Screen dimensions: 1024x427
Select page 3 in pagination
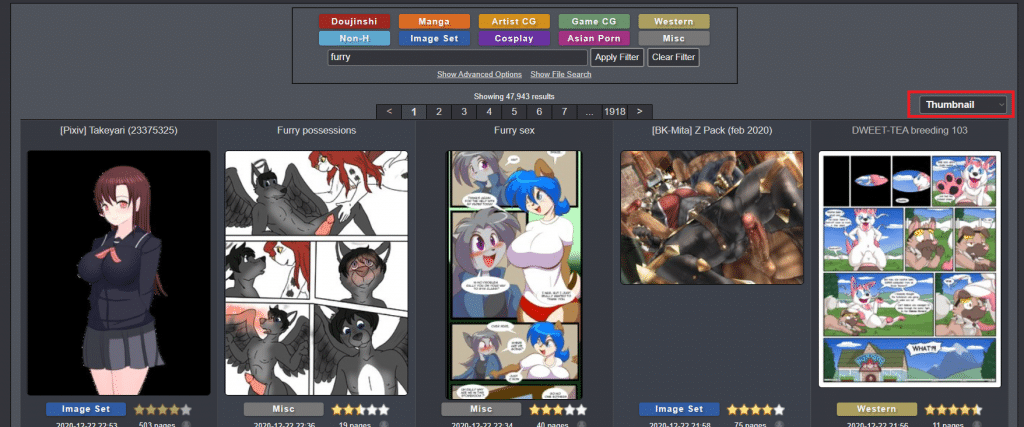pos(464,112)
